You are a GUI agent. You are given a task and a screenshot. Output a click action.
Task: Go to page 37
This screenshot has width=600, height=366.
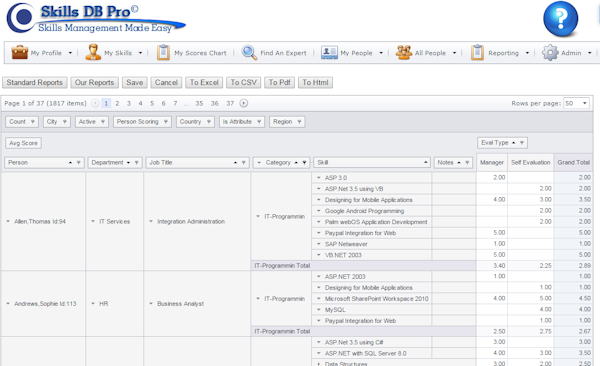click(230, 103)
